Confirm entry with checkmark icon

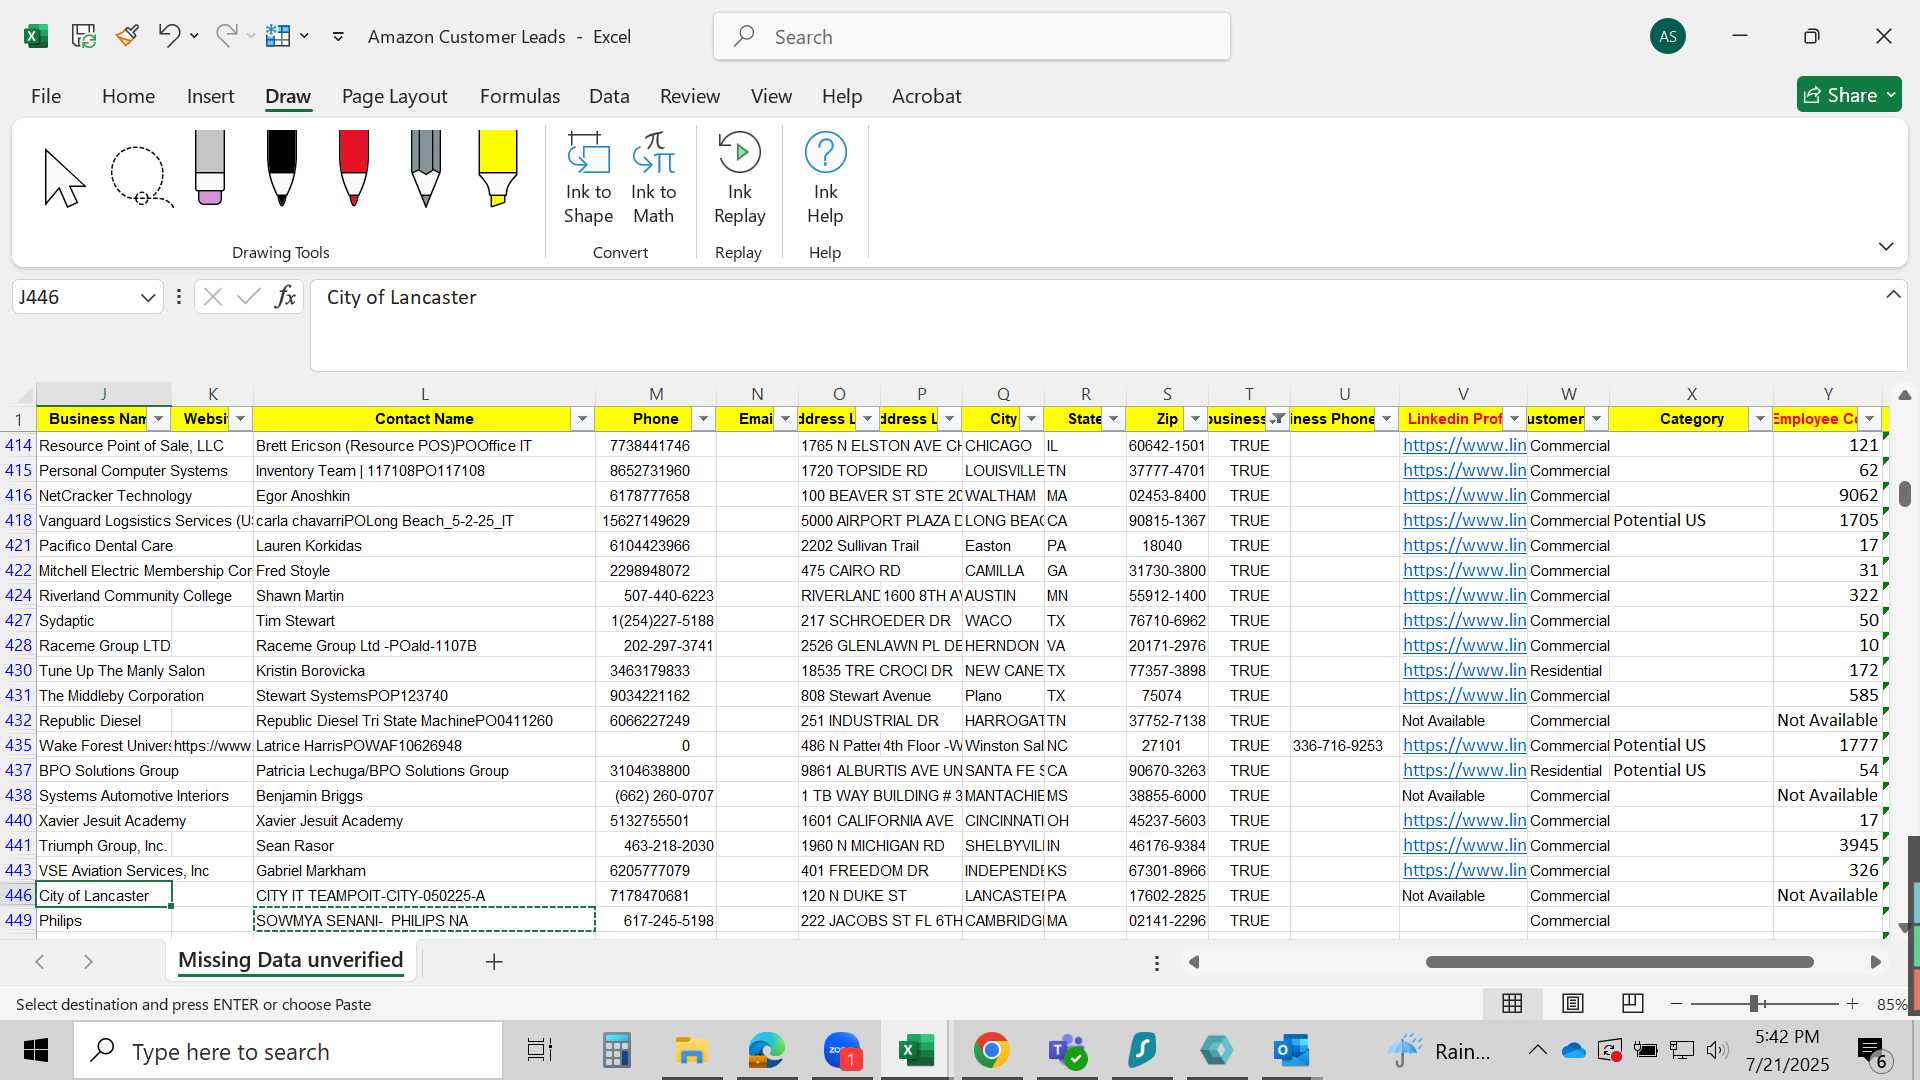(x=249, y=297)
